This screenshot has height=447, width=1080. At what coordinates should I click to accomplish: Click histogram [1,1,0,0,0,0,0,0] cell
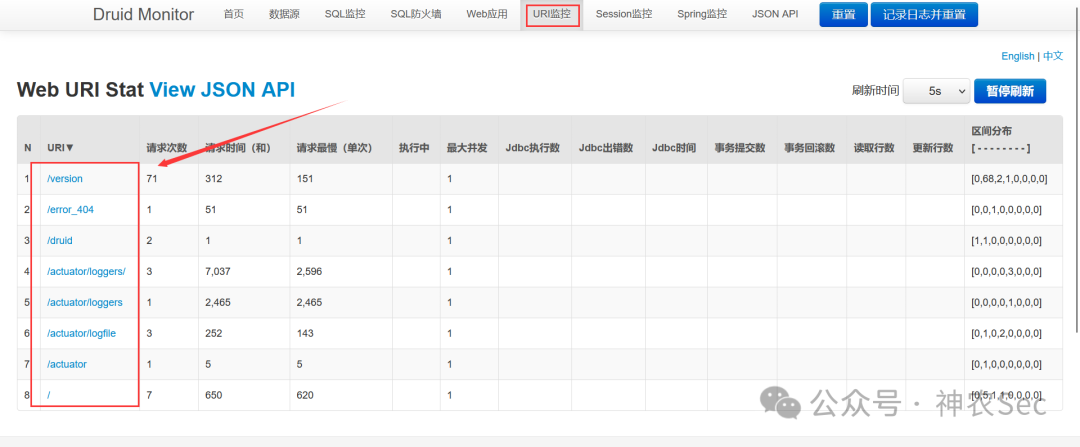1006,240
